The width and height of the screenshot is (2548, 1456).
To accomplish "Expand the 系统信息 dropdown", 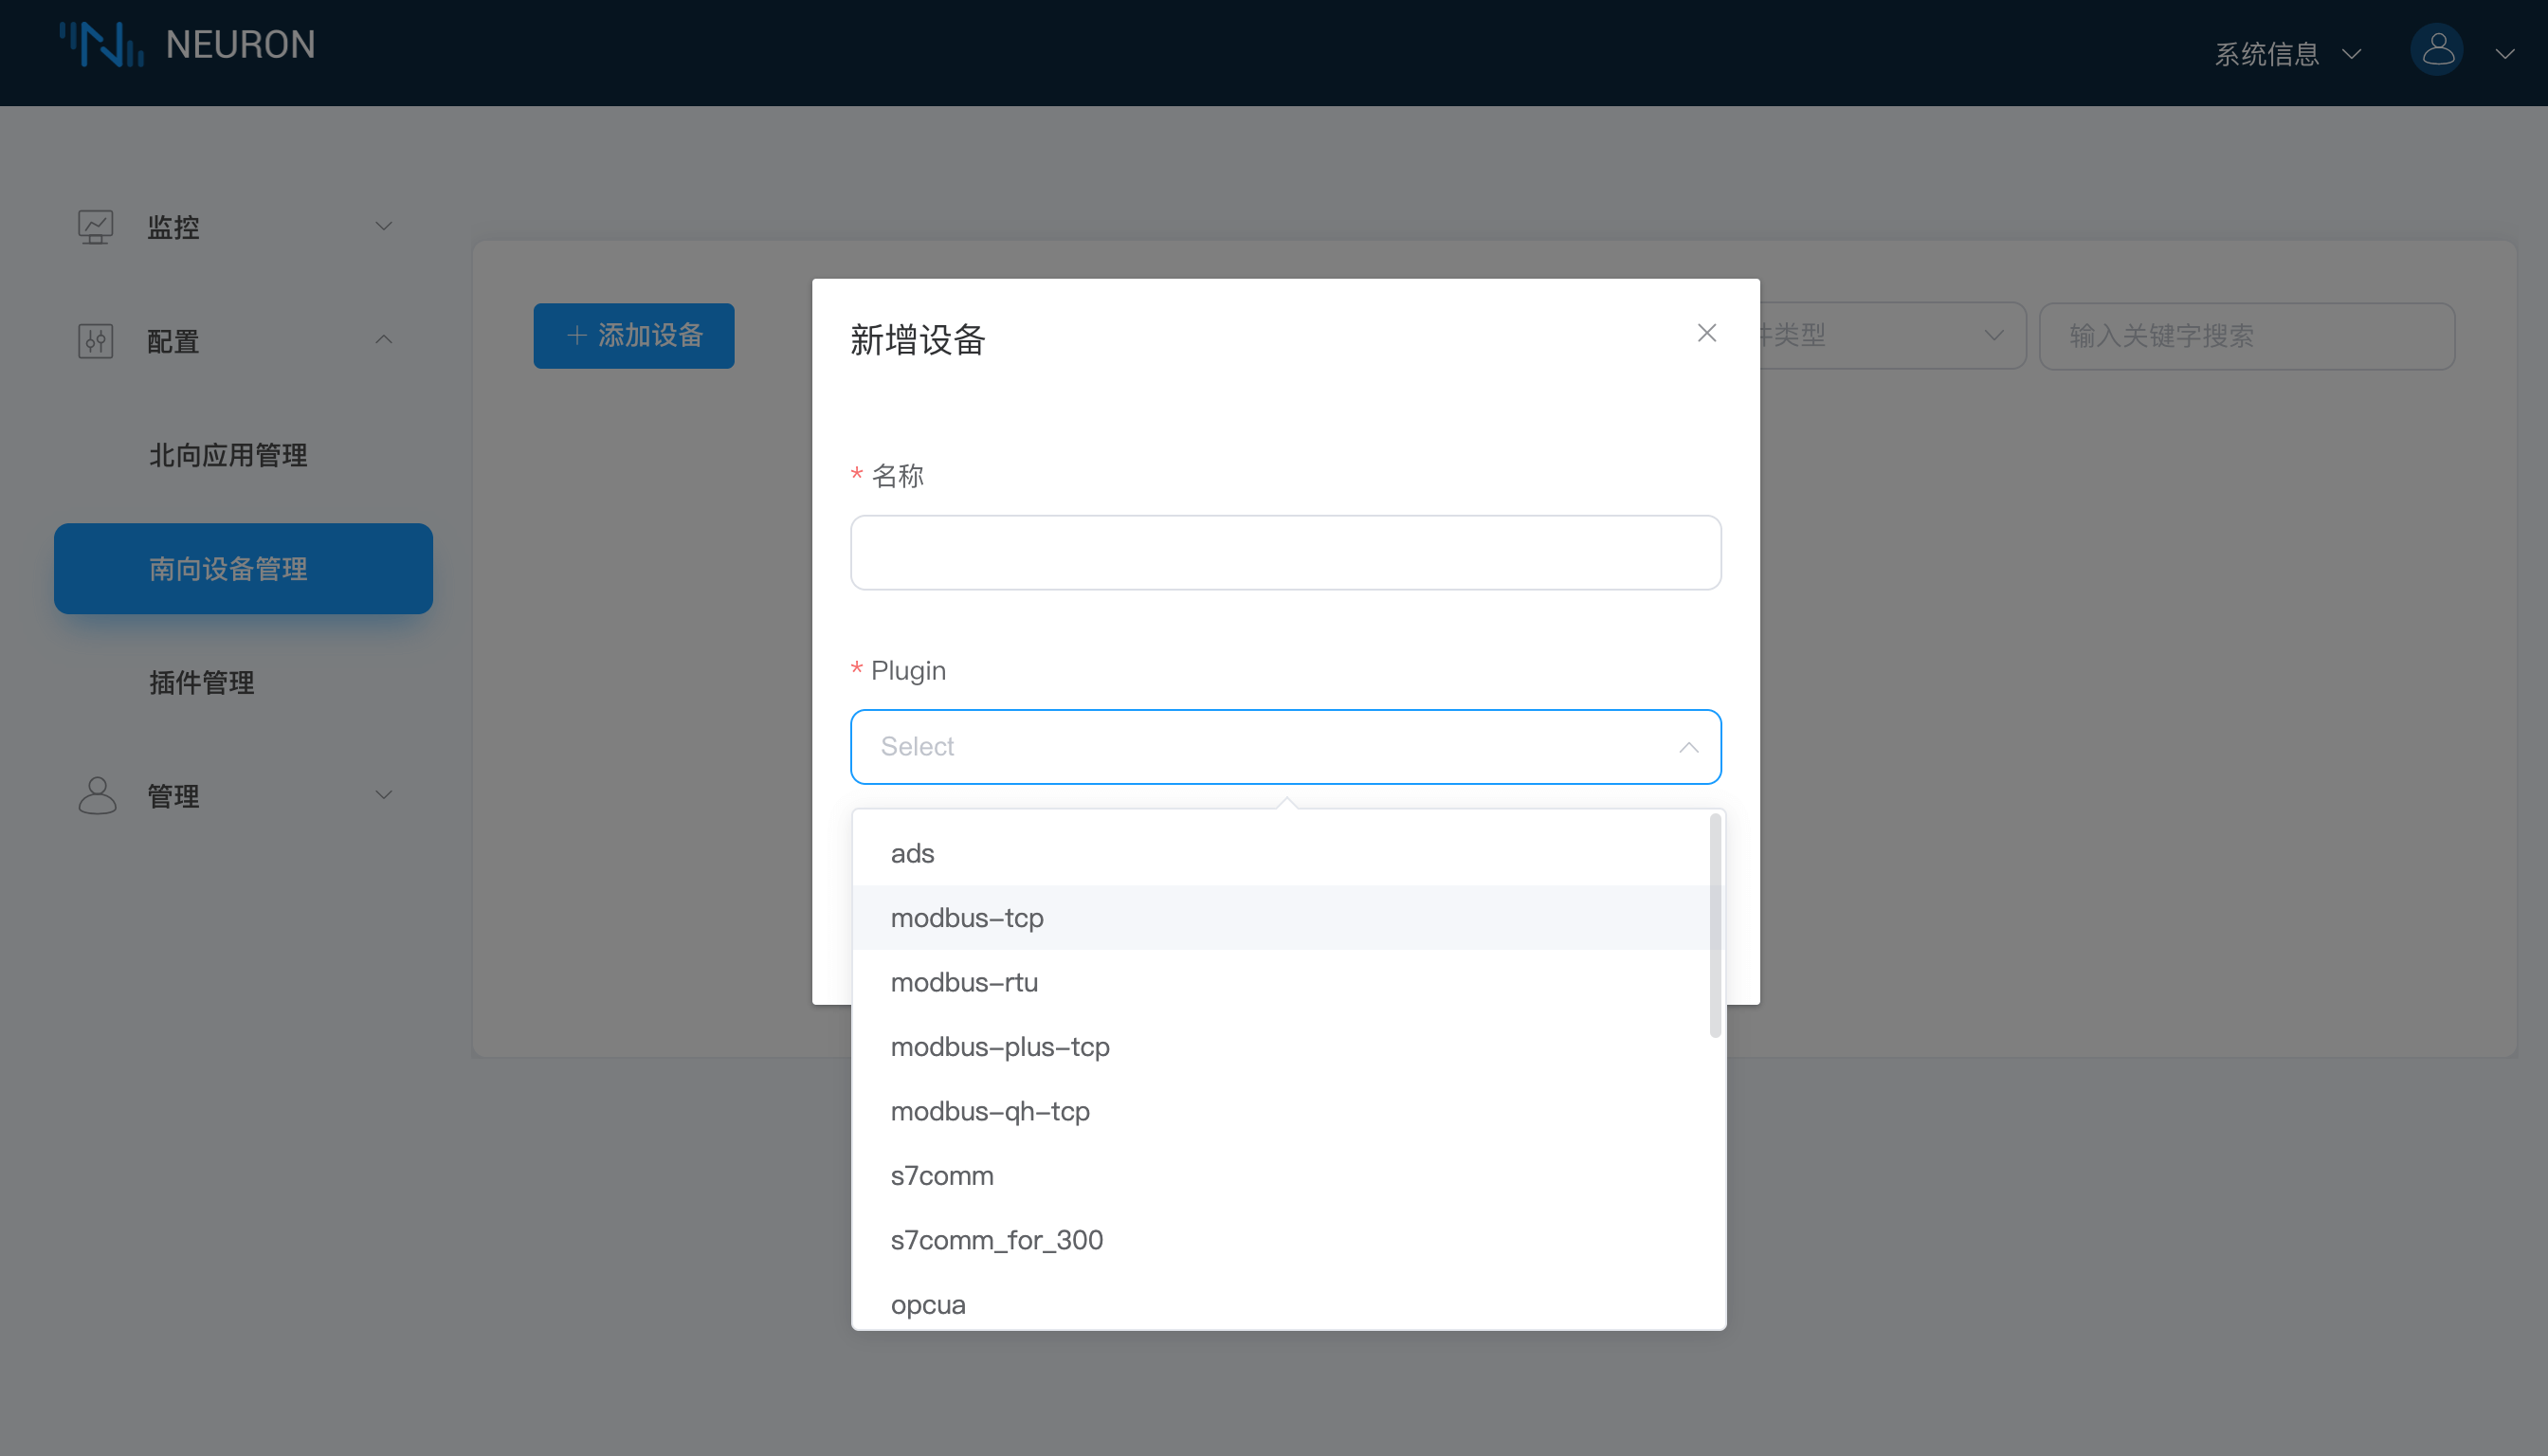I will tap(2288, 54).
